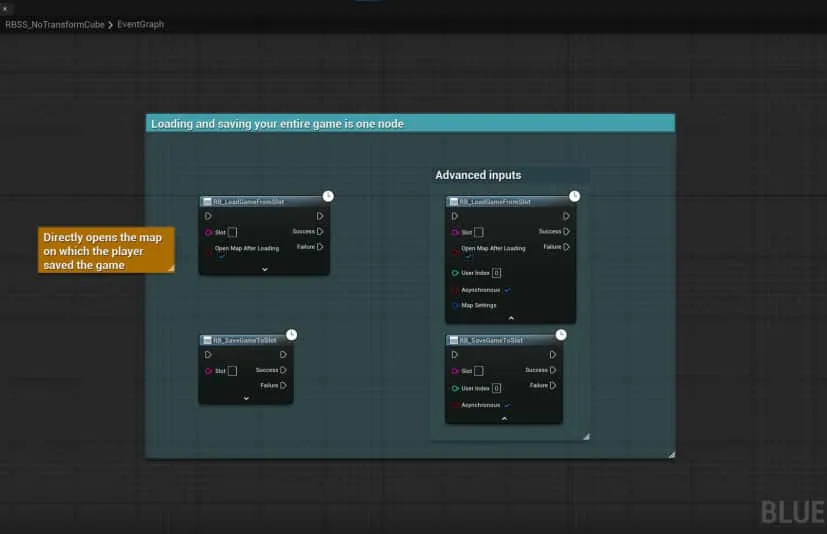This screenshot has height=534, width=827.
Task: Click the latent clock icon on Advanced inputs save node
Action: point(561,335)
